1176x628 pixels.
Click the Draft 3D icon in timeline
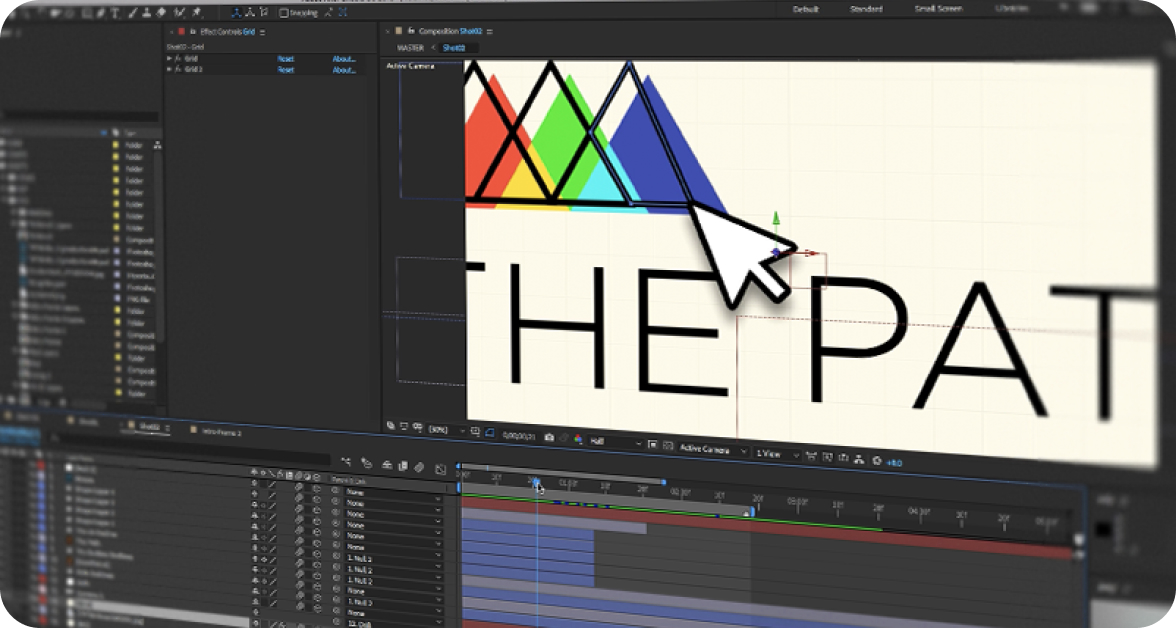pyautogui.click(x=366, y=463)
